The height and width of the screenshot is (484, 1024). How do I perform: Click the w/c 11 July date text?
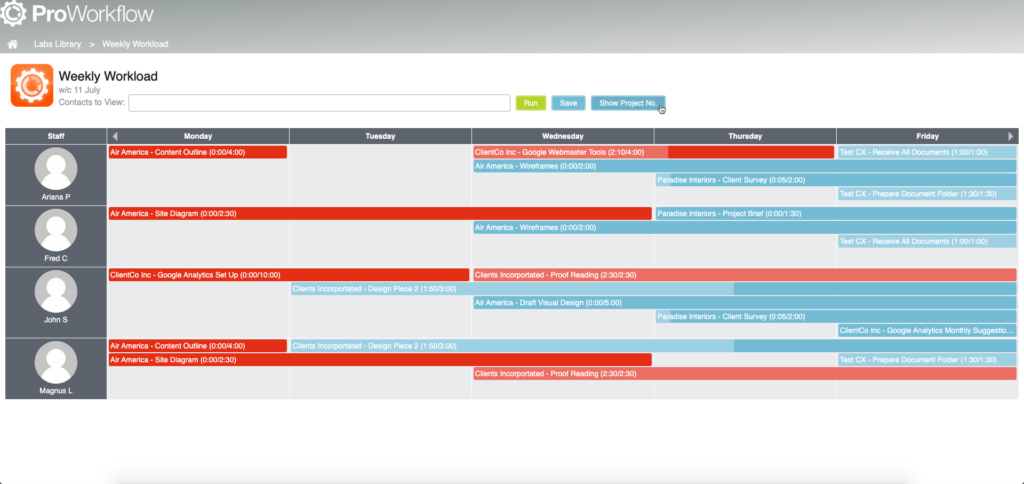point(79,90)
